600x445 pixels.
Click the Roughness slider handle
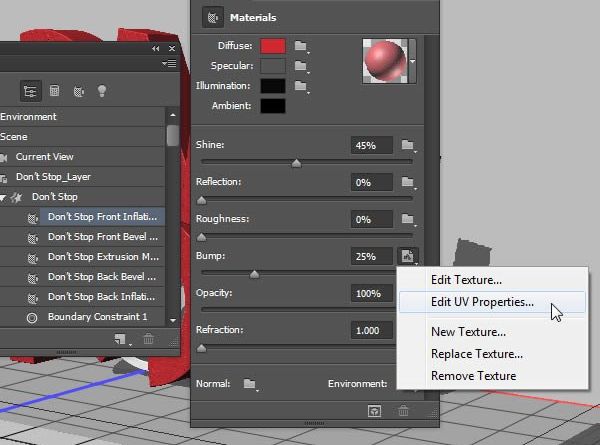coord(201,237)
